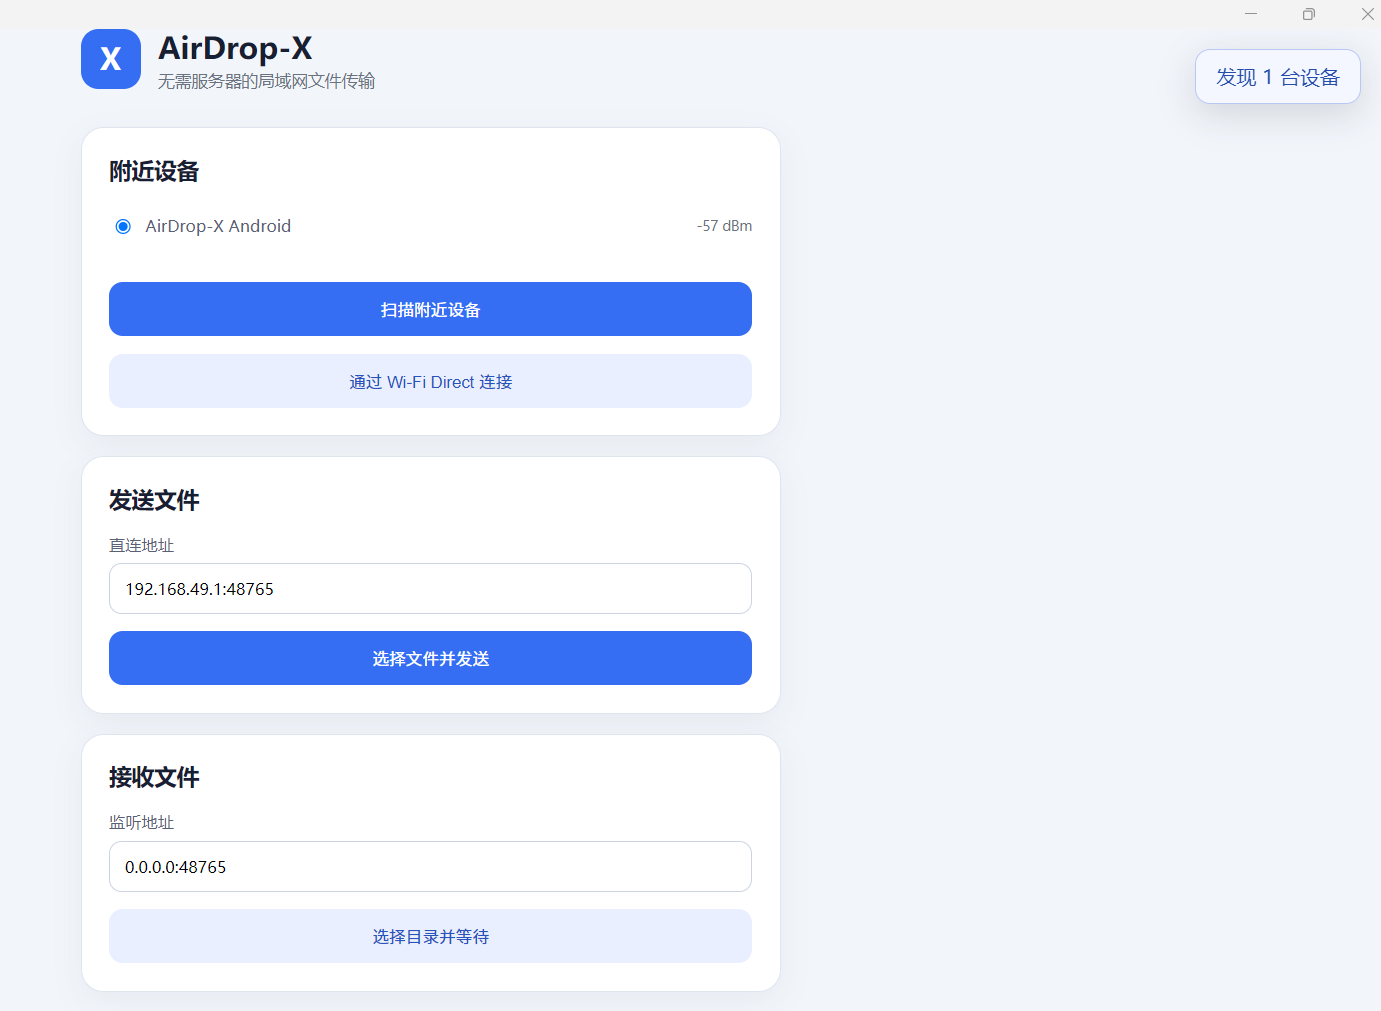Minimize the AirDrop-X window
This screenshot has width=1381, height=1011.
1251,14
